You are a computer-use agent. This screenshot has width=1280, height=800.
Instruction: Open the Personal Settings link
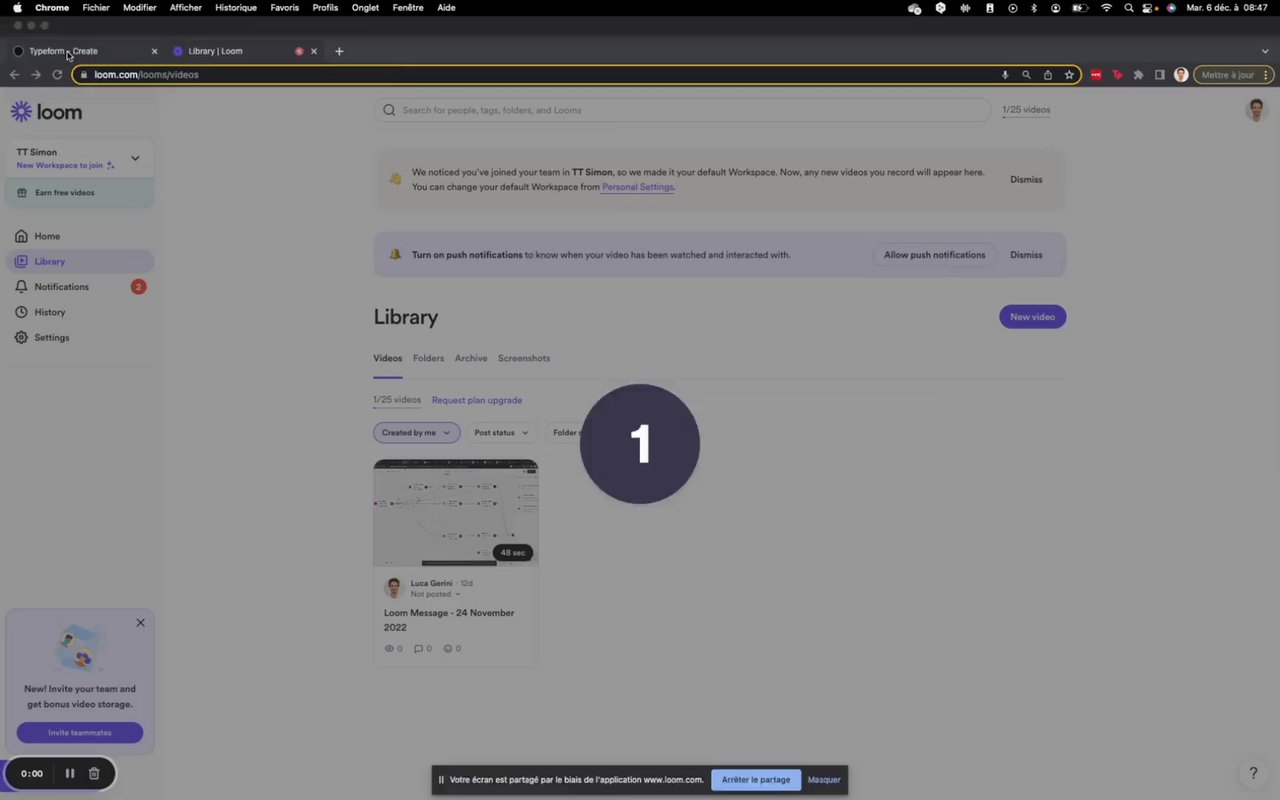tap(638, 187)
